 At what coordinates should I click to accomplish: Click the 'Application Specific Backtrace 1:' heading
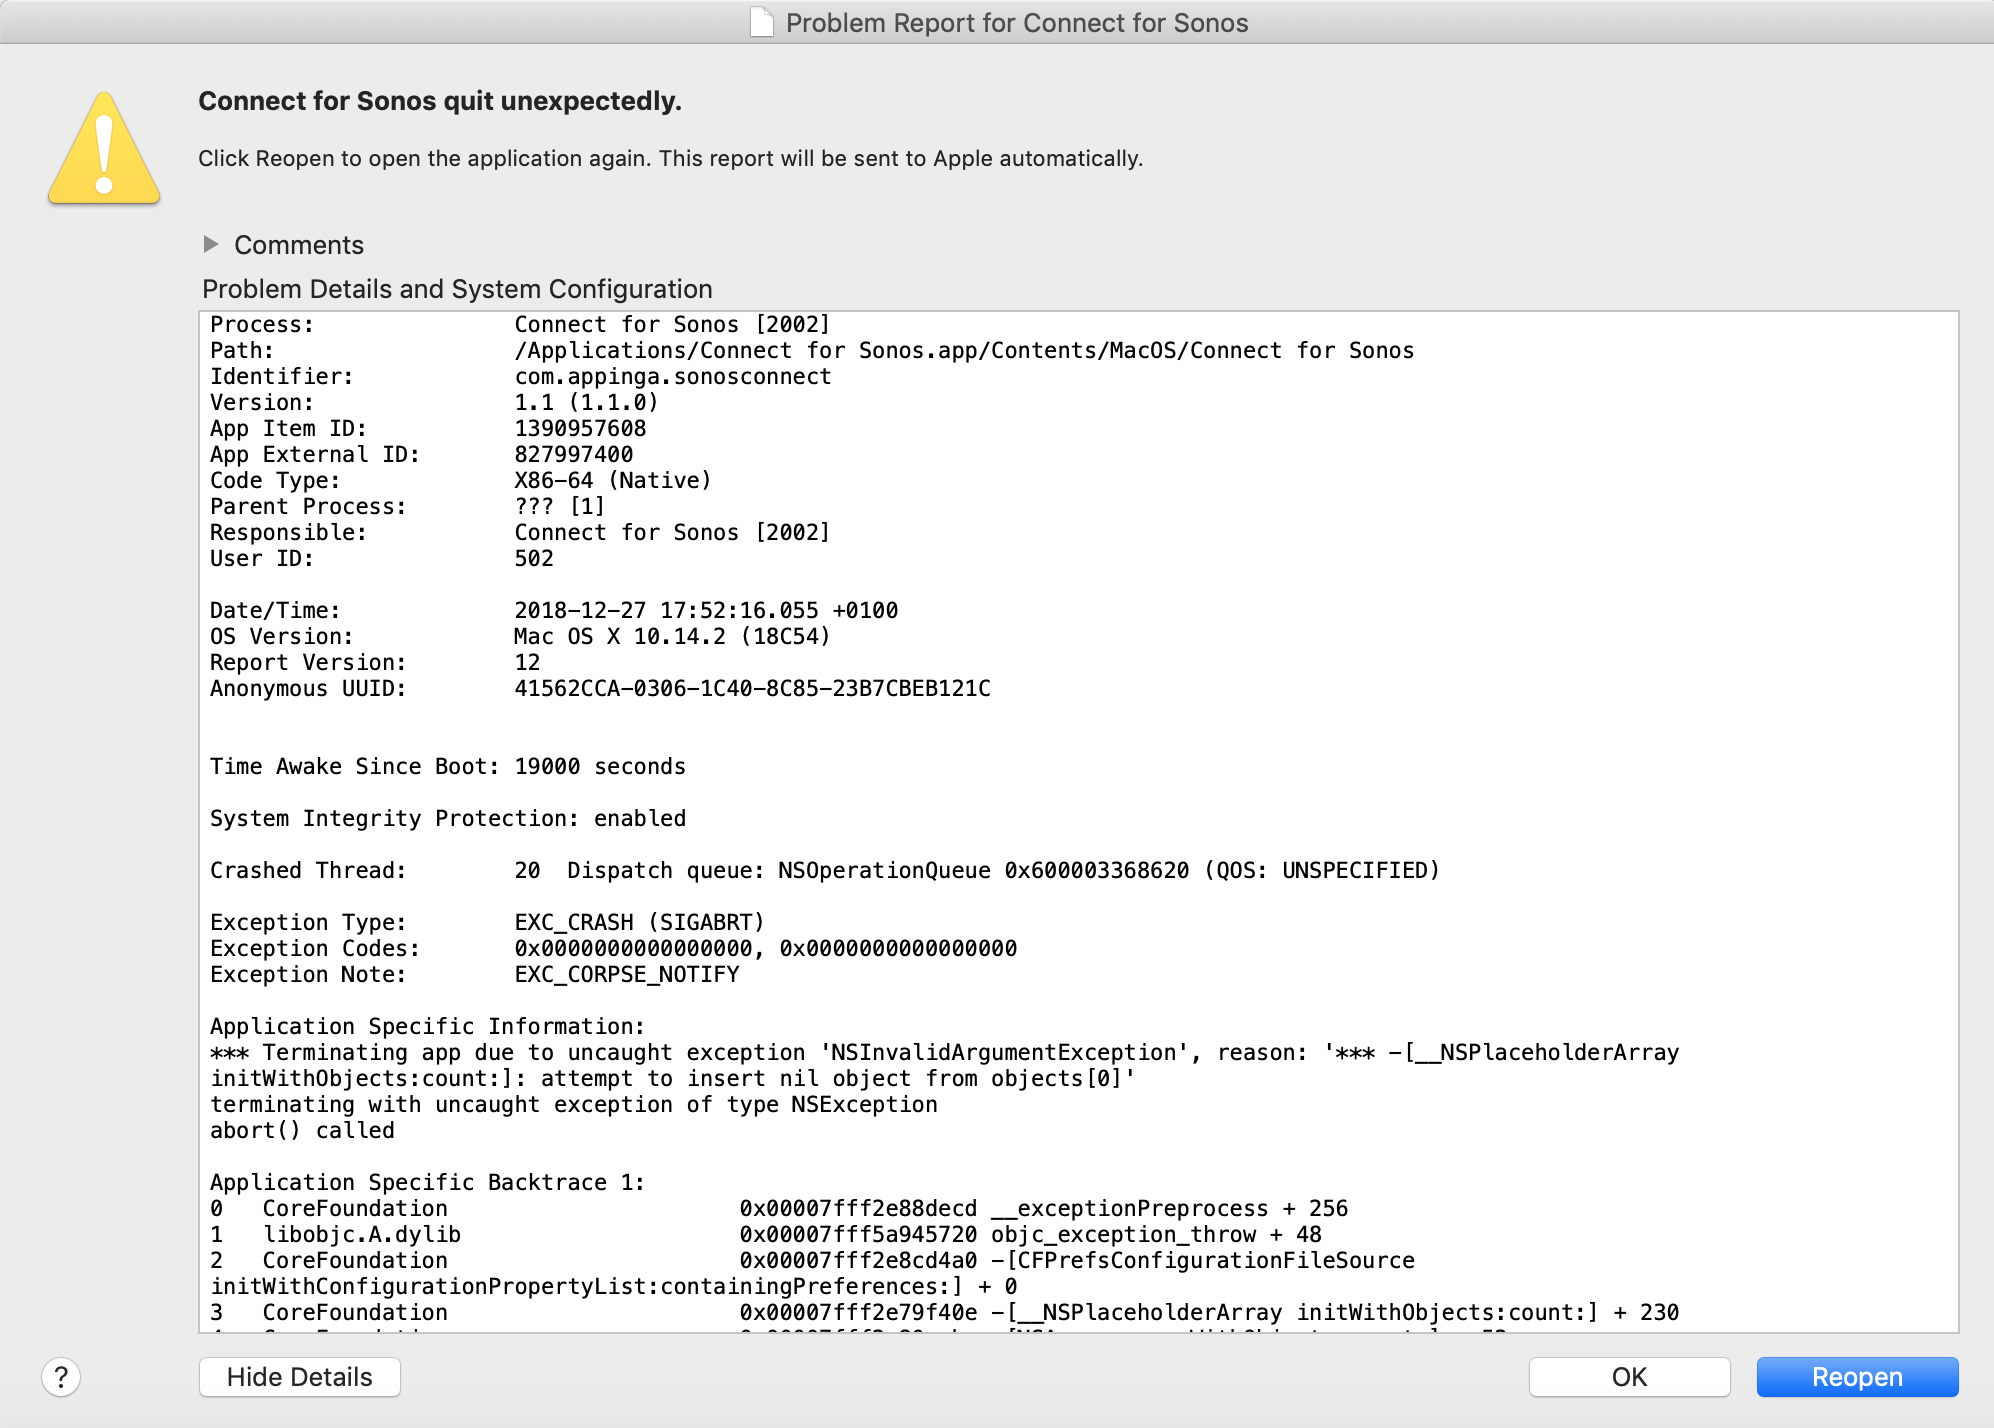click(x=428, y=1182)
